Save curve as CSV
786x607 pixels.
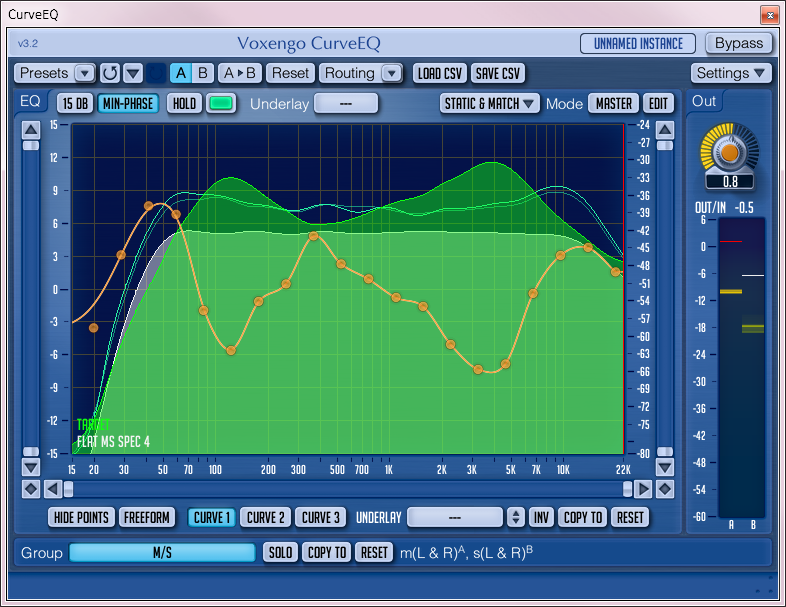click(x=498, y=74)
